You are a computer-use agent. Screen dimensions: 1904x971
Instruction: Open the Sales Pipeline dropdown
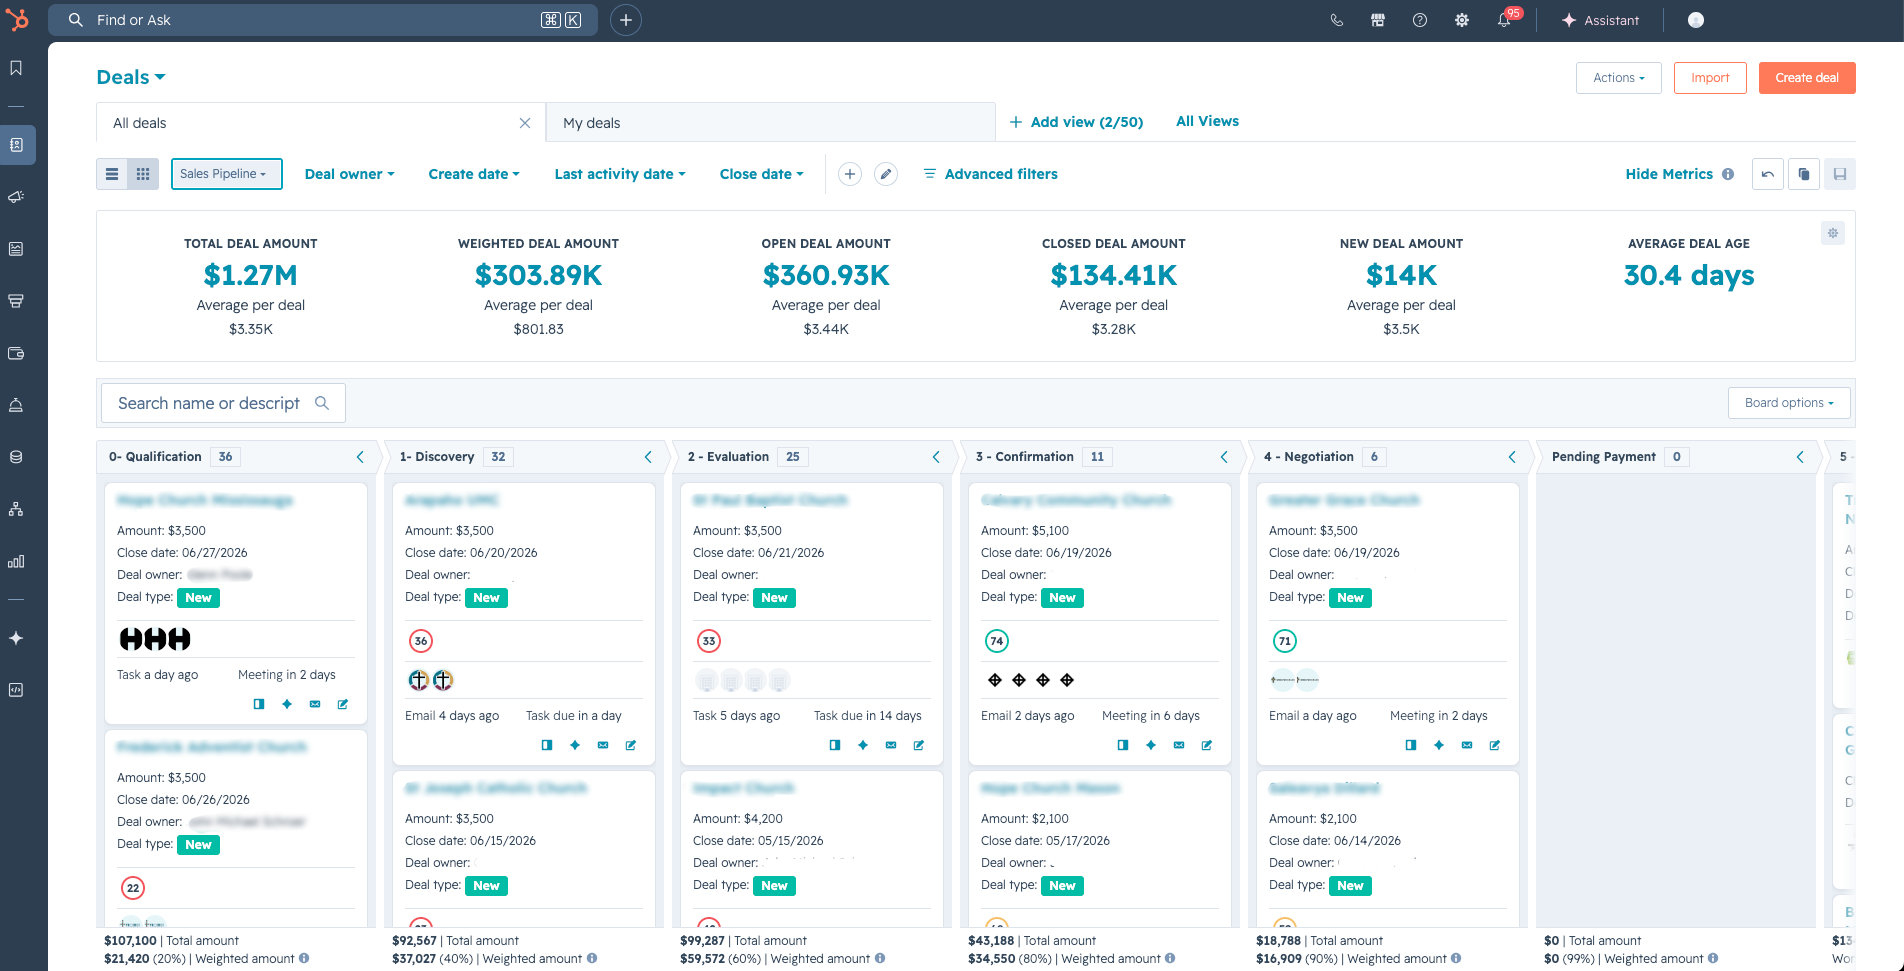pyautogui.click(x=226, y=174)
